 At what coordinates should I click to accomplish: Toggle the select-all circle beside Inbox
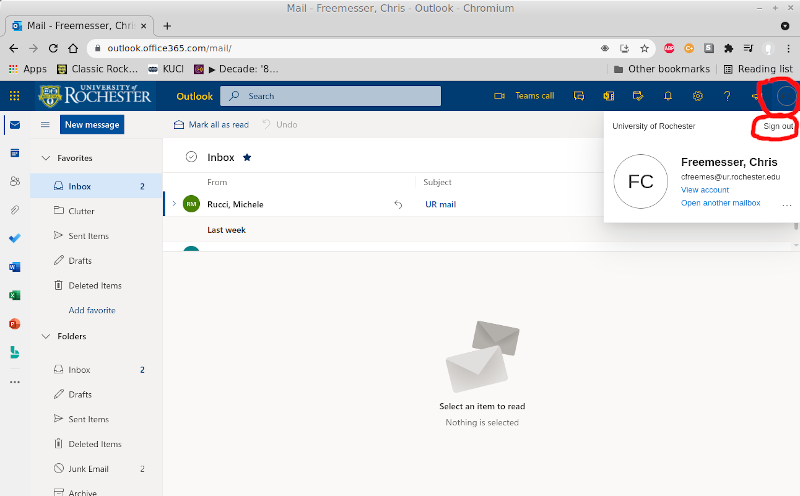(x=191, y=157)
